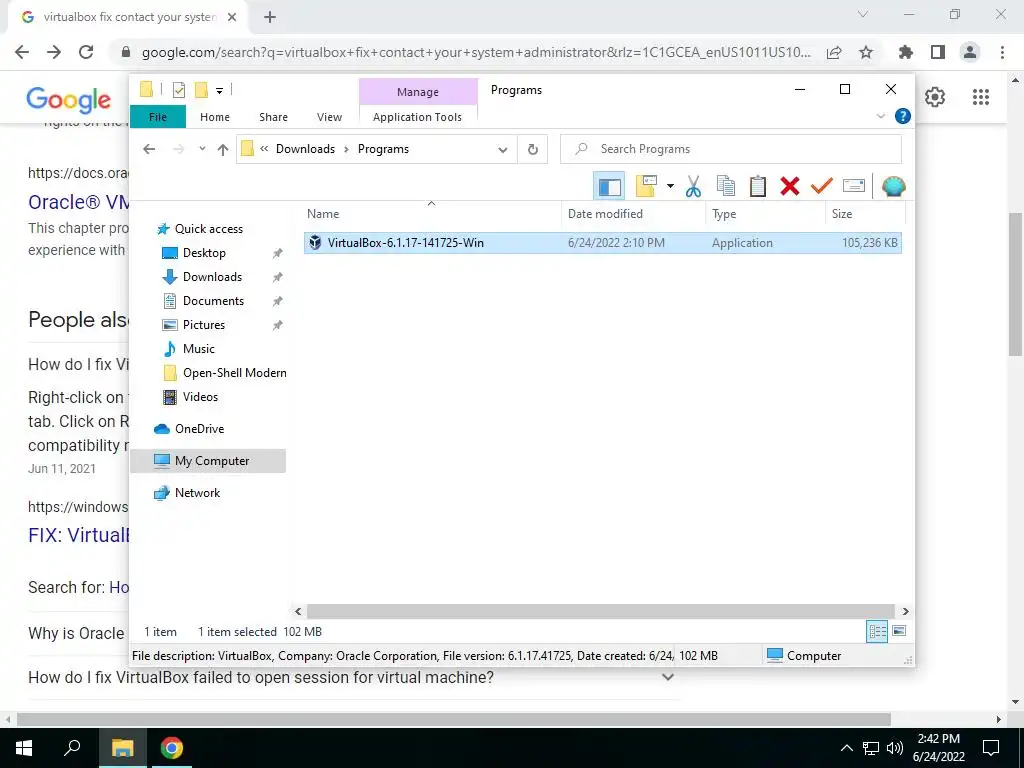
Task: Click the New Folder icon in title bar
Action: pos(201,90)
